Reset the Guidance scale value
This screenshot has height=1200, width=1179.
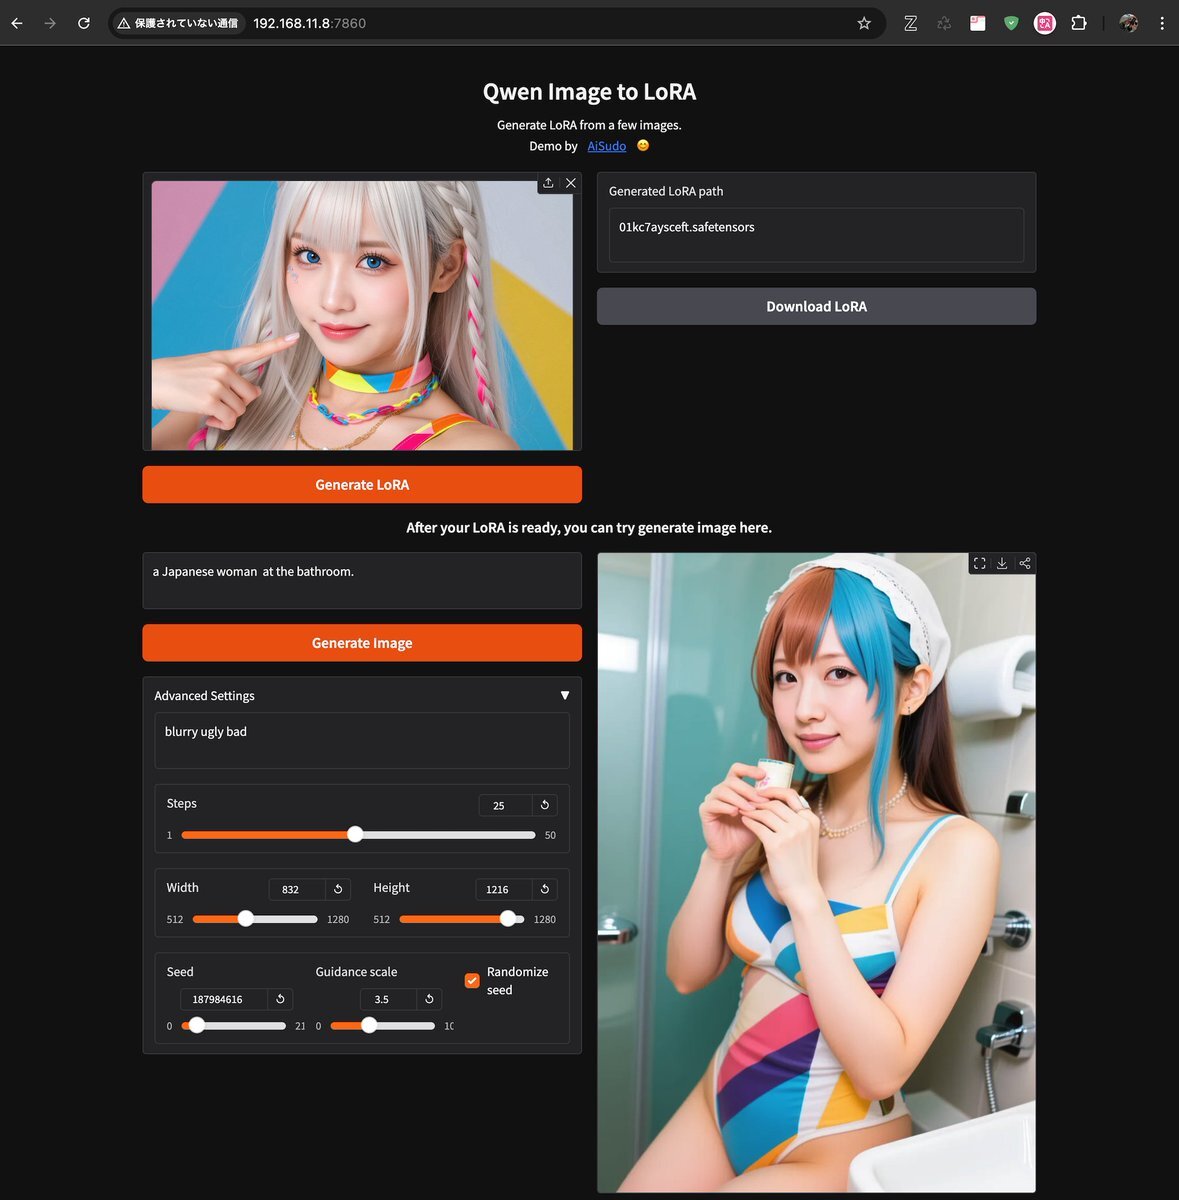(x=429, y=999)
